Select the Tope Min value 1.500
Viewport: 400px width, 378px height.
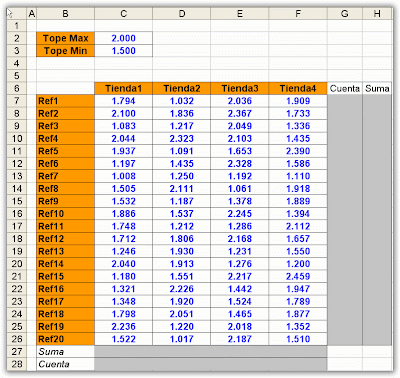(x=124, y=51)
